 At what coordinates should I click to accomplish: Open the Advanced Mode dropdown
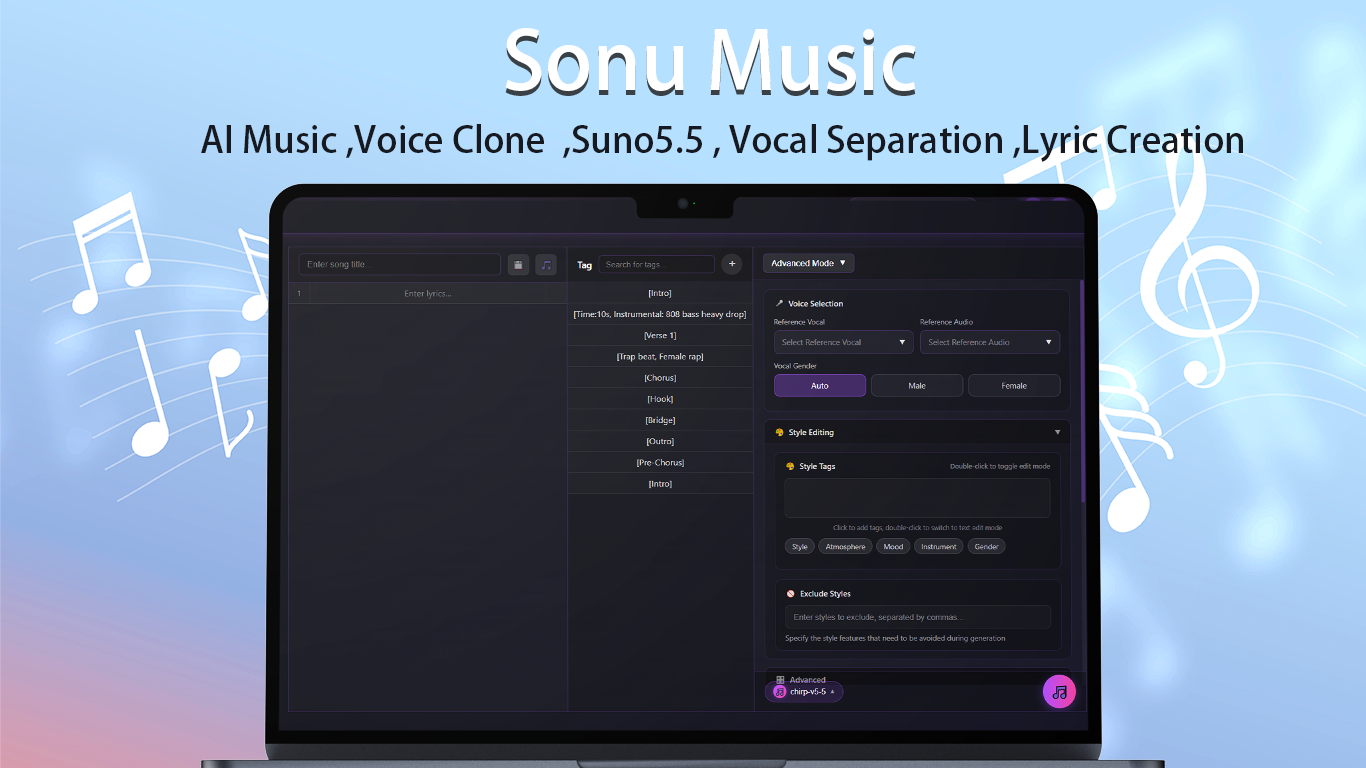click(808, 263)
